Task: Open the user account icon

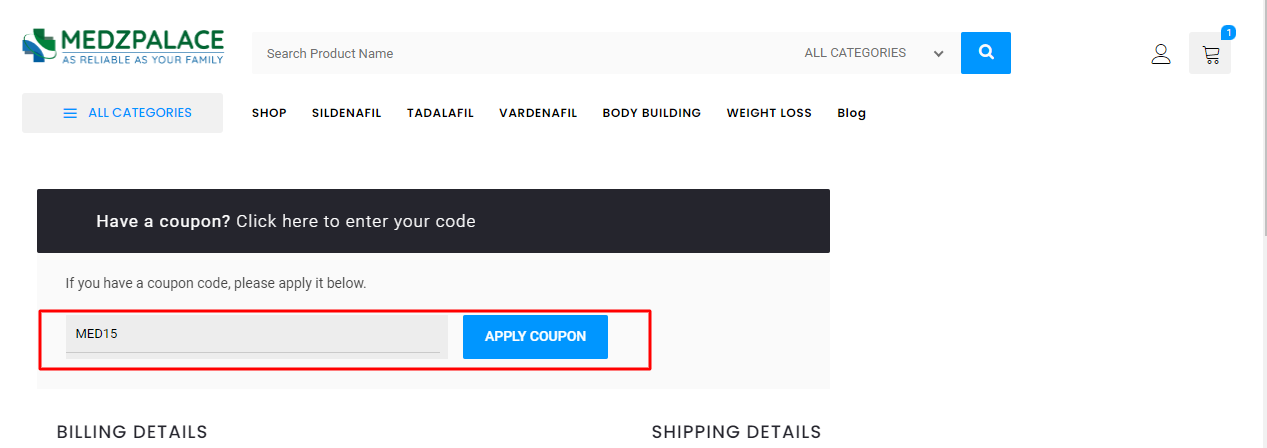Action: [1160, 54]
